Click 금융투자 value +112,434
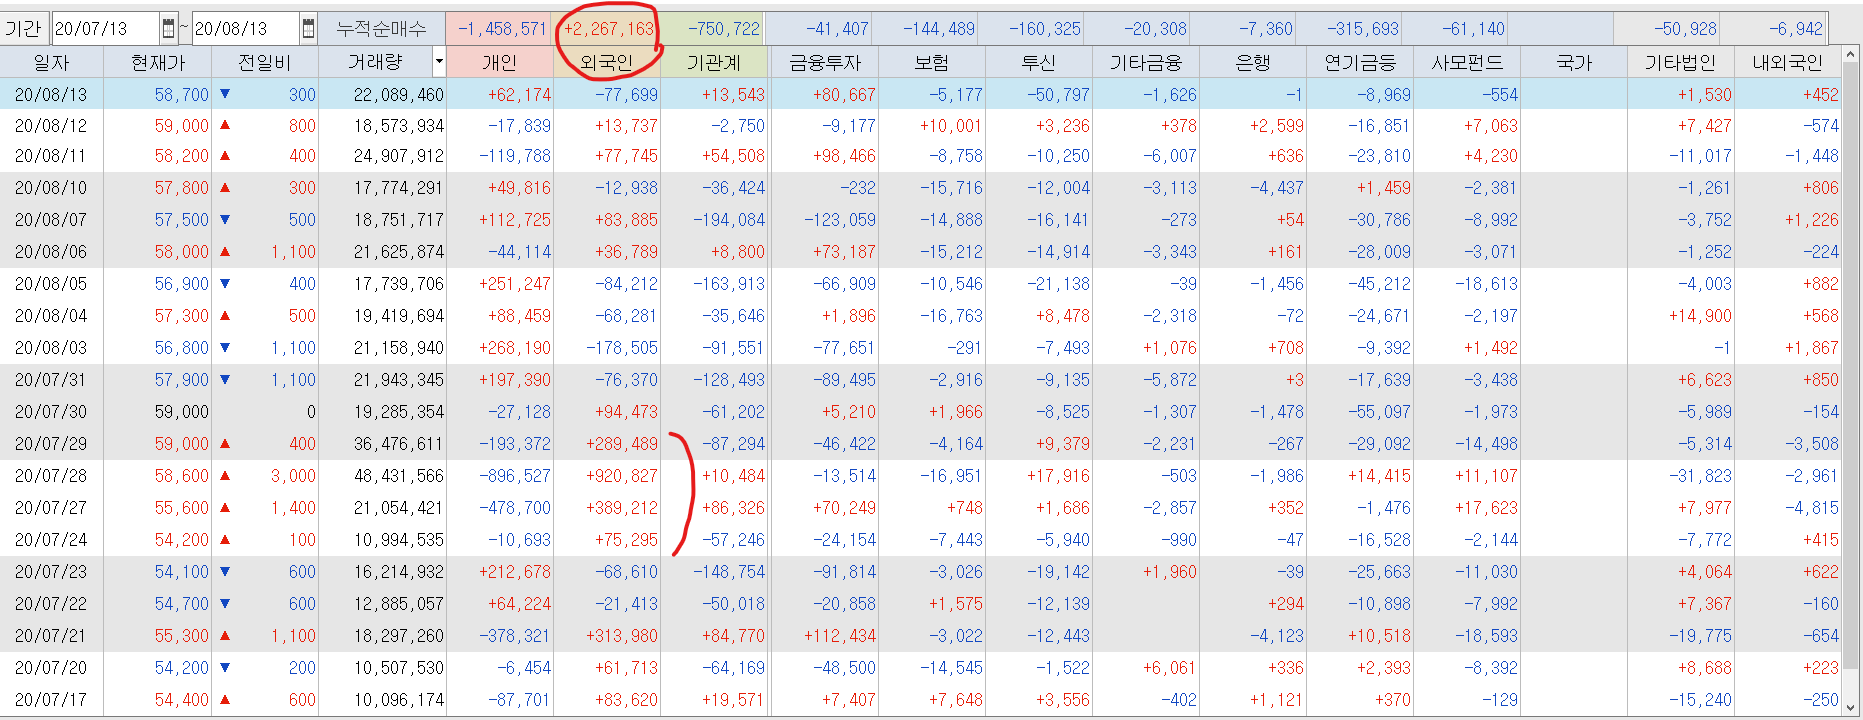Viewport: 1863px width, 720px height. (840, 636)
